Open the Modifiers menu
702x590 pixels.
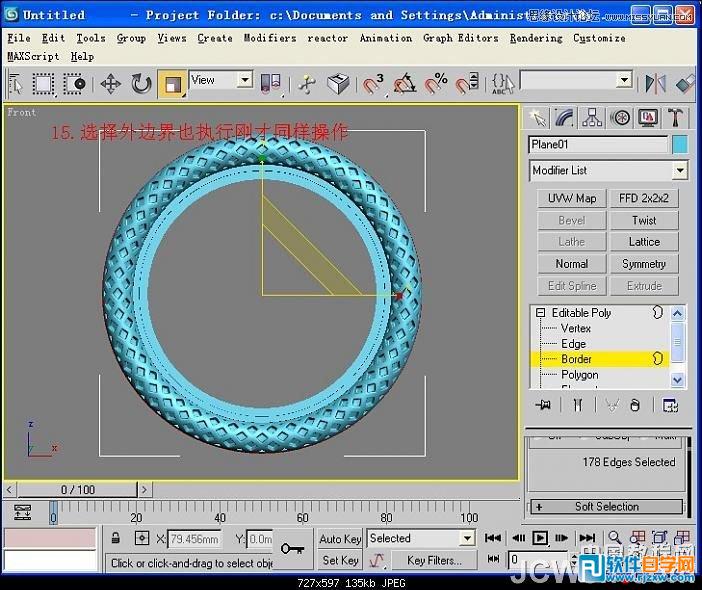(x=269, y=38)
